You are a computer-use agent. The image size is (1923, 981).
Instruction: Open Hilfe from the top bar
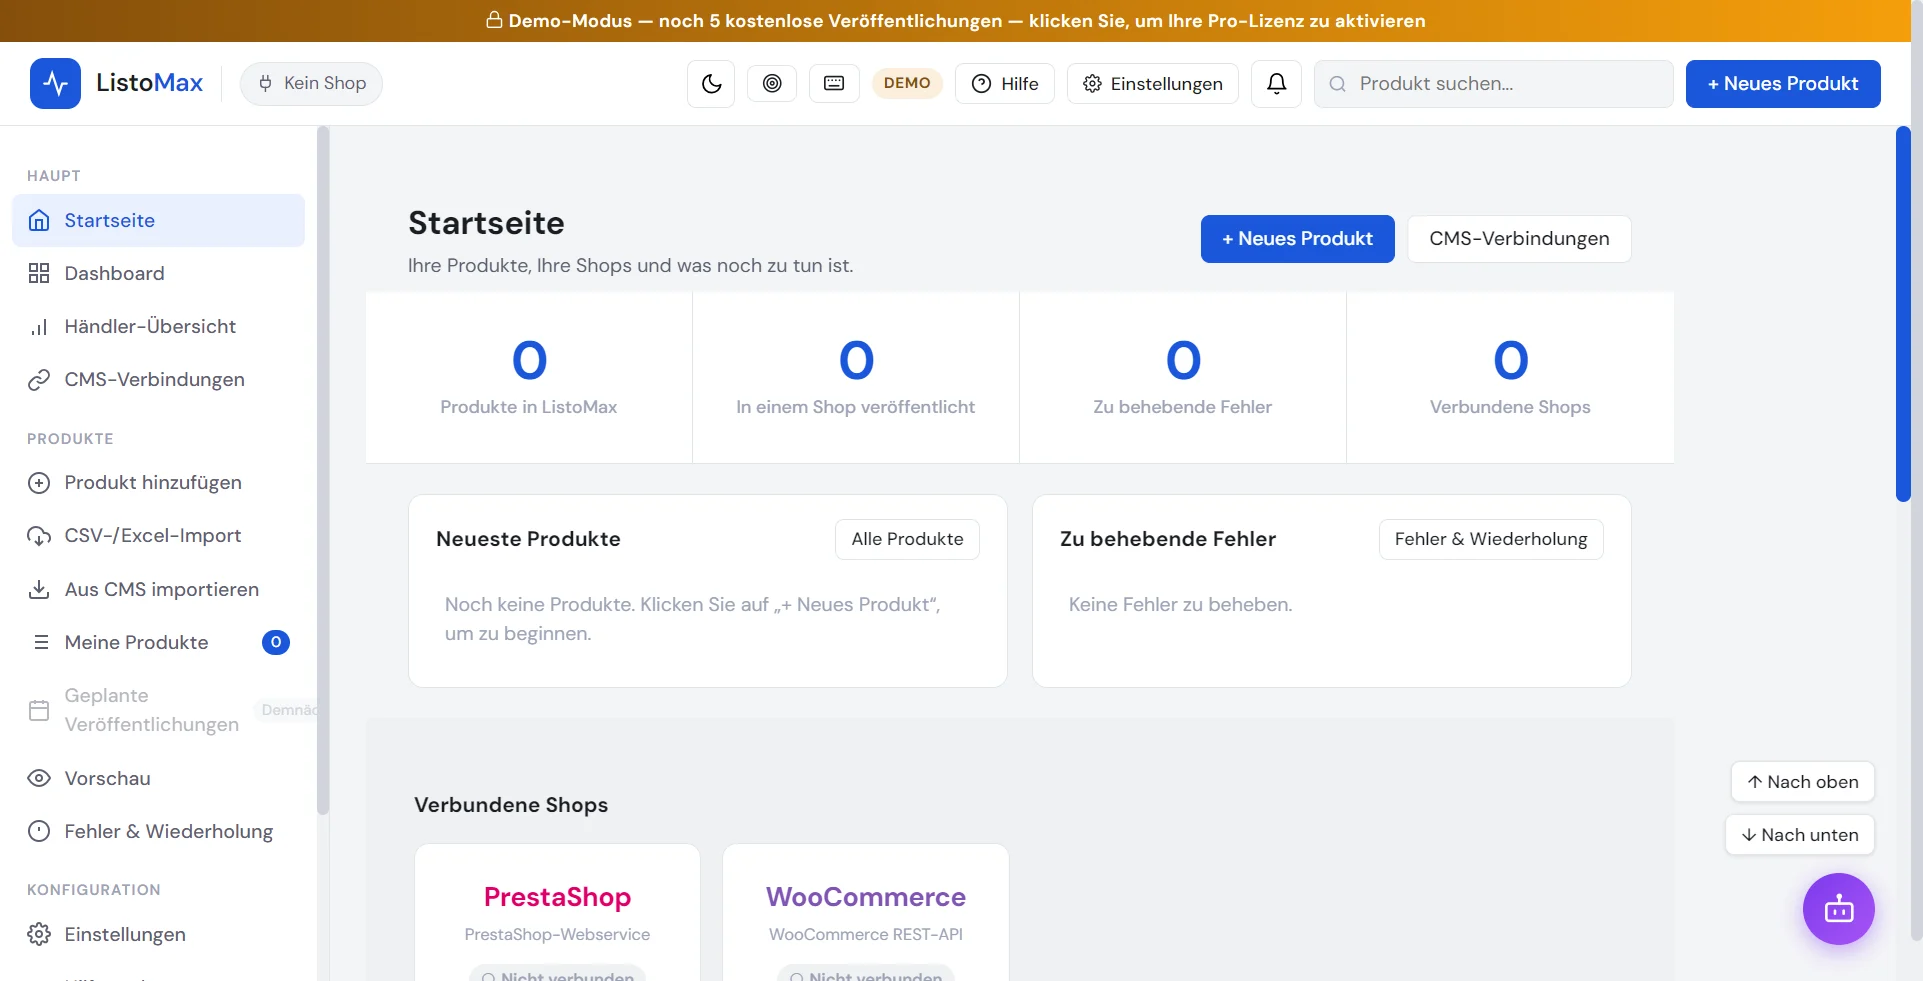click(x=1005, y=84)
